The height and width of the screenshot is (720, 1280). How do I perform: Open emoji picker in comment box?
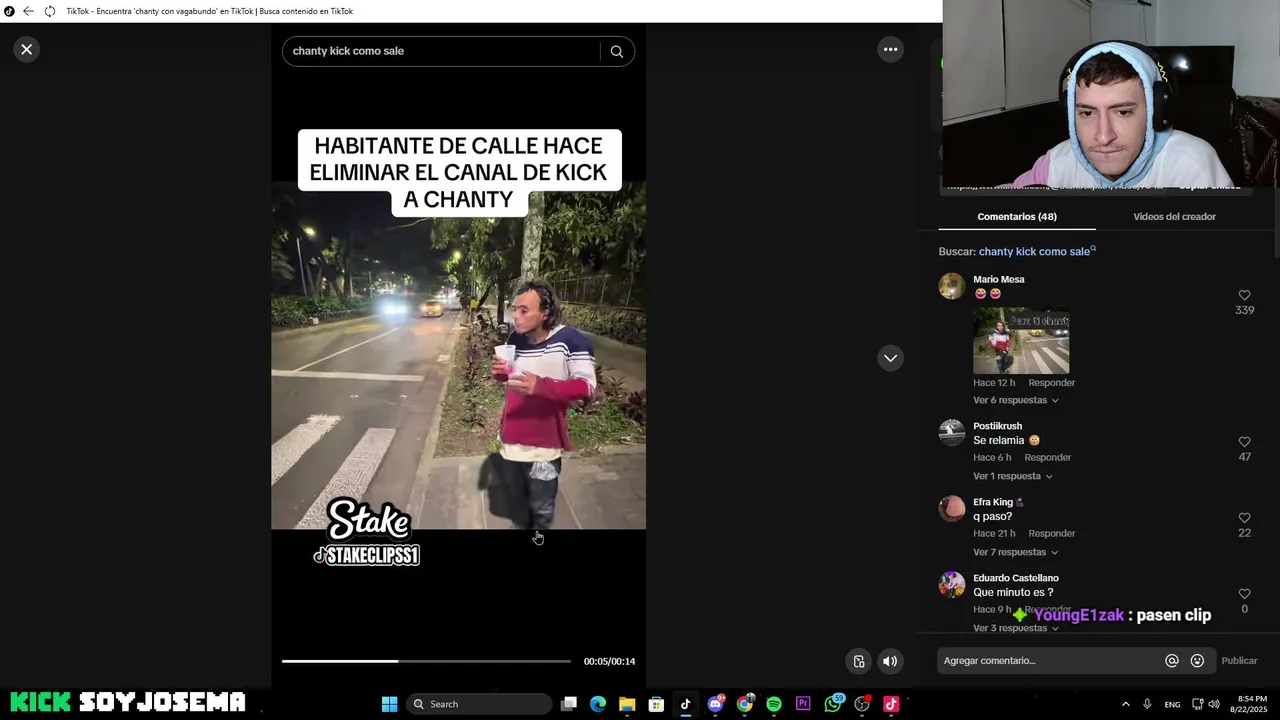pyautogui.click(x=1197, y=661)
